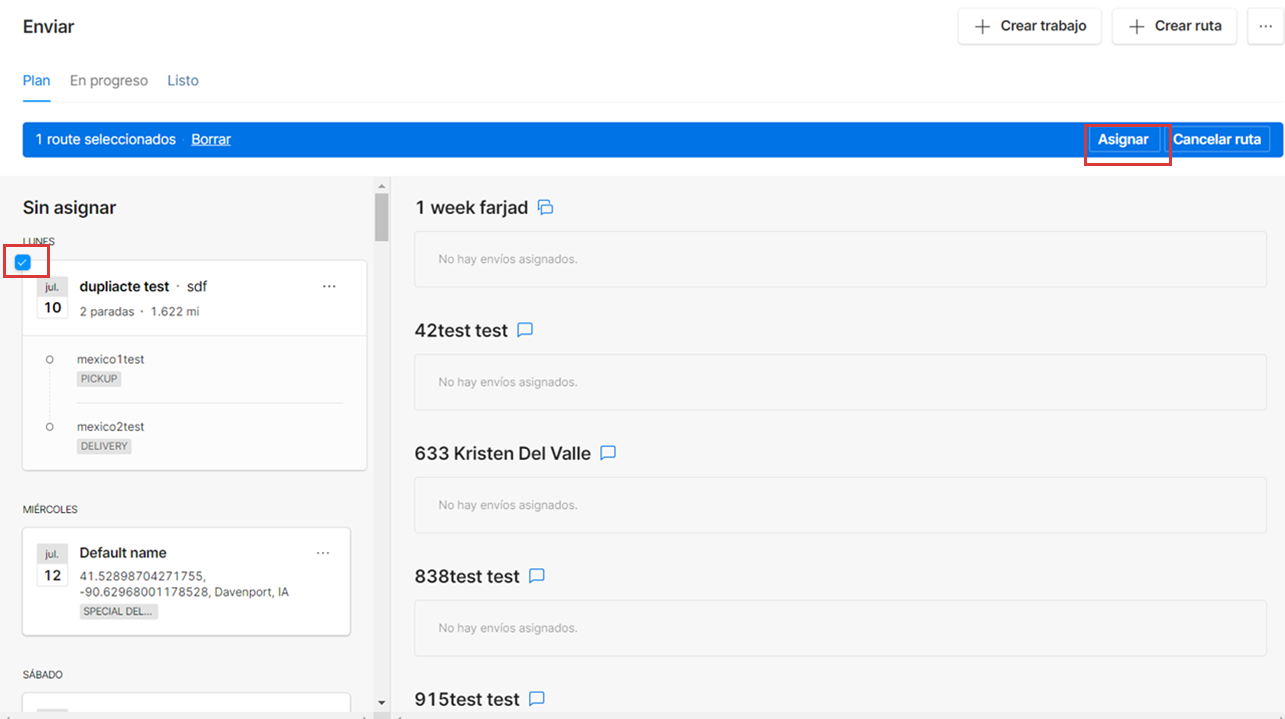This screenshot has width=1285, height=719.
Task: Click the scroll down arrow in unassigned panel
Action: 381,702
